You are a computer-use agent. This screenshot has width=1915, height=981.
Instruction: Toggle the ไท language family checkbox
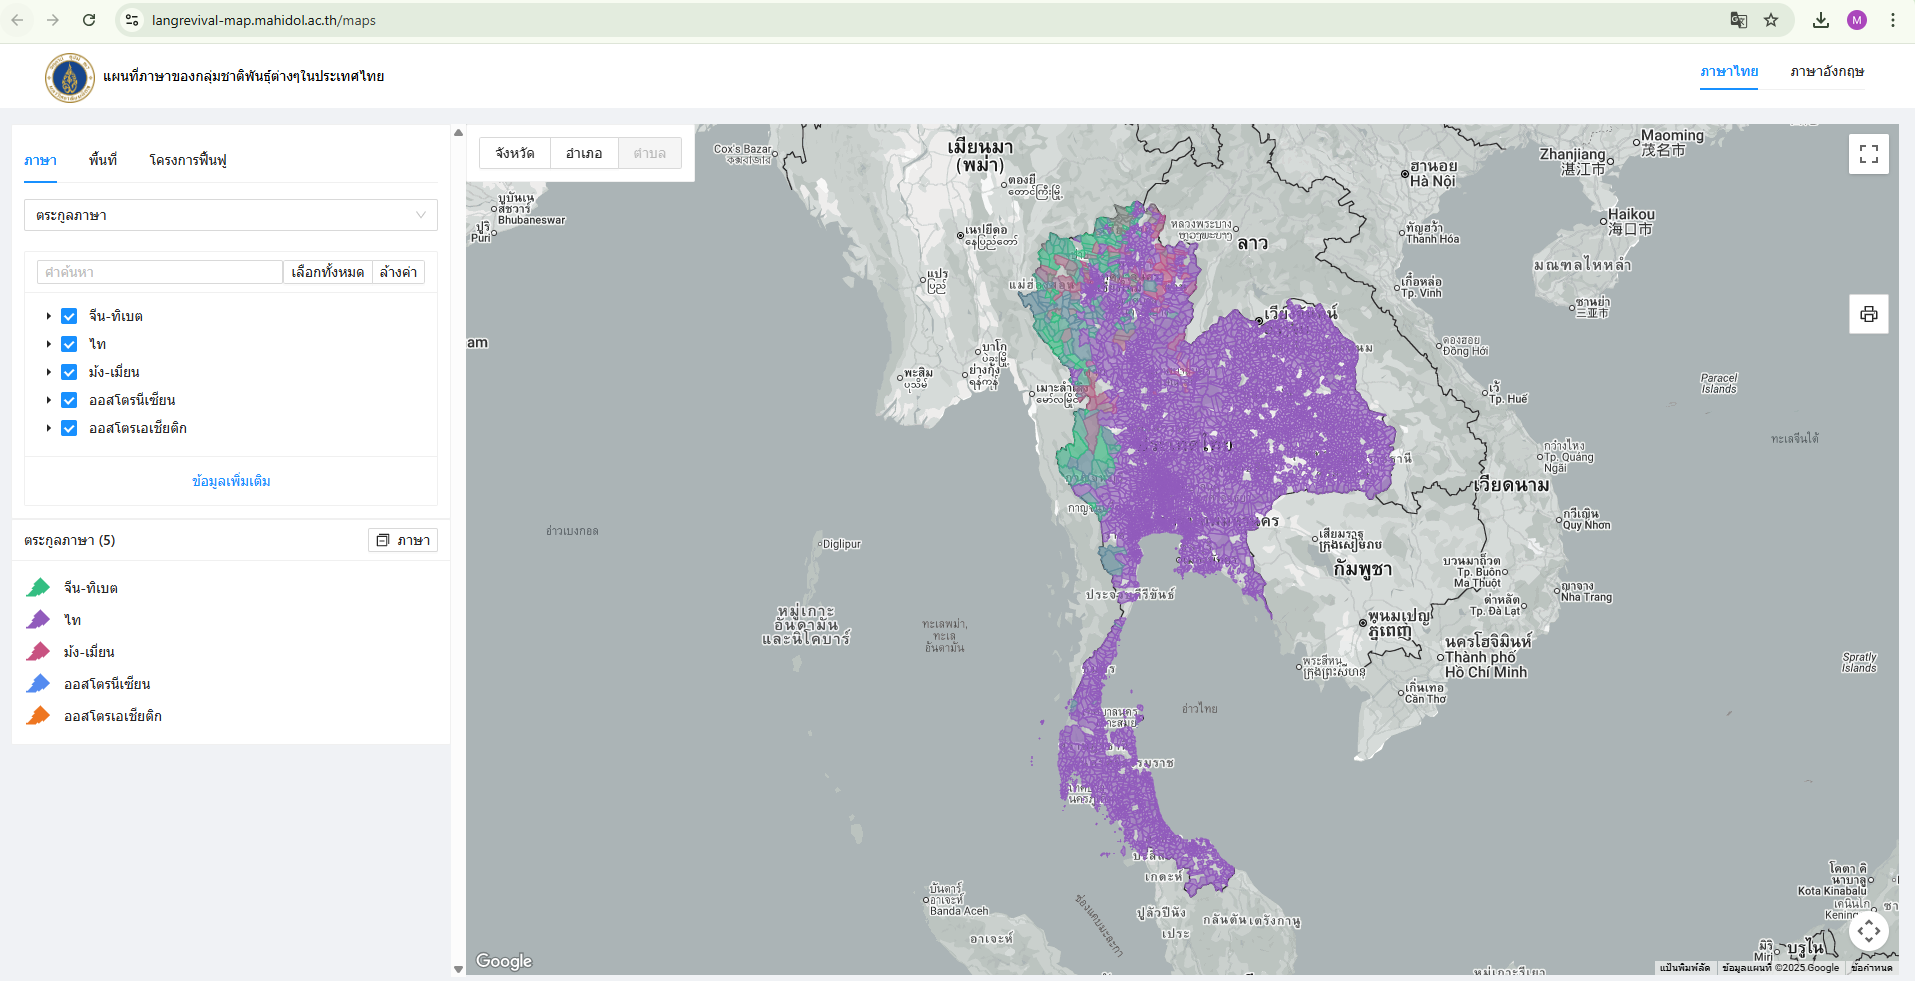click(69, 344)
